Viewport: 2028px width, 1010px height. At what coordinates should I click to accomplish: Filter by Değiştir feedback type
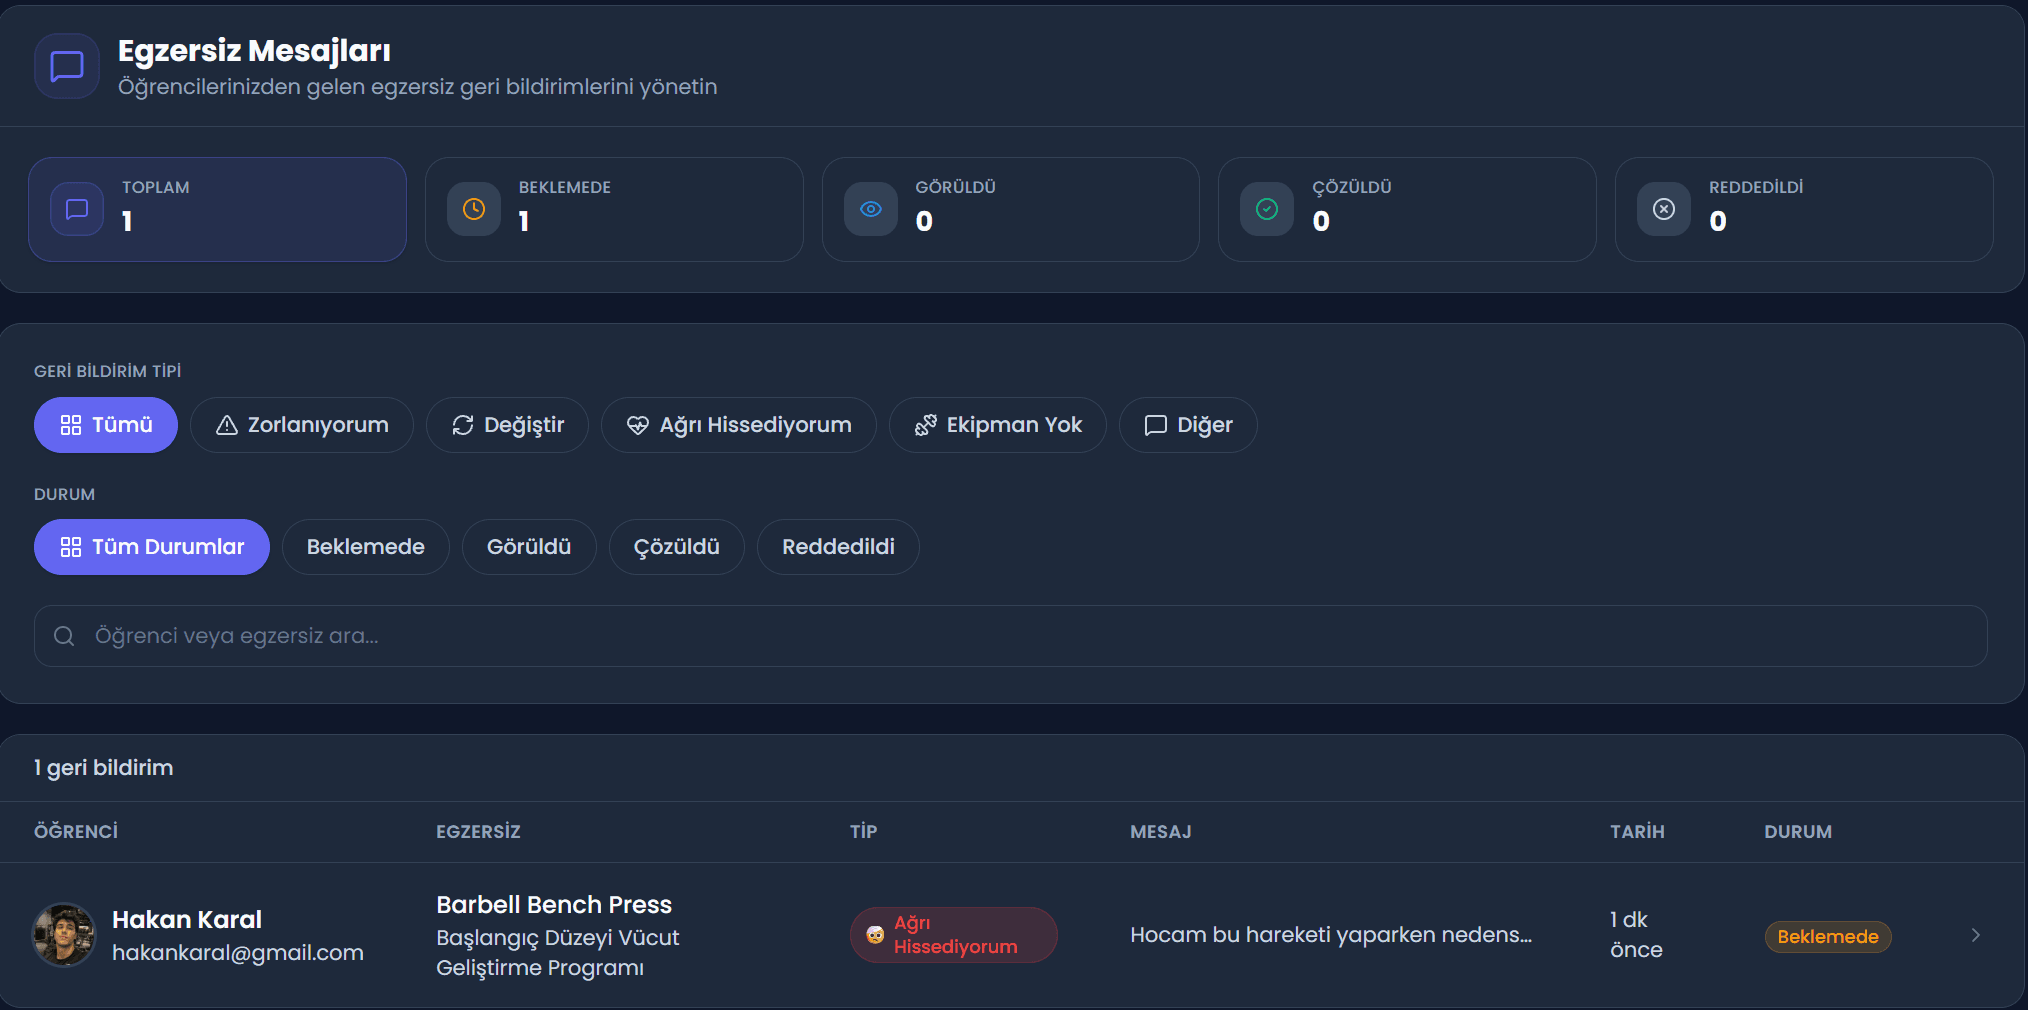point(507,425)
